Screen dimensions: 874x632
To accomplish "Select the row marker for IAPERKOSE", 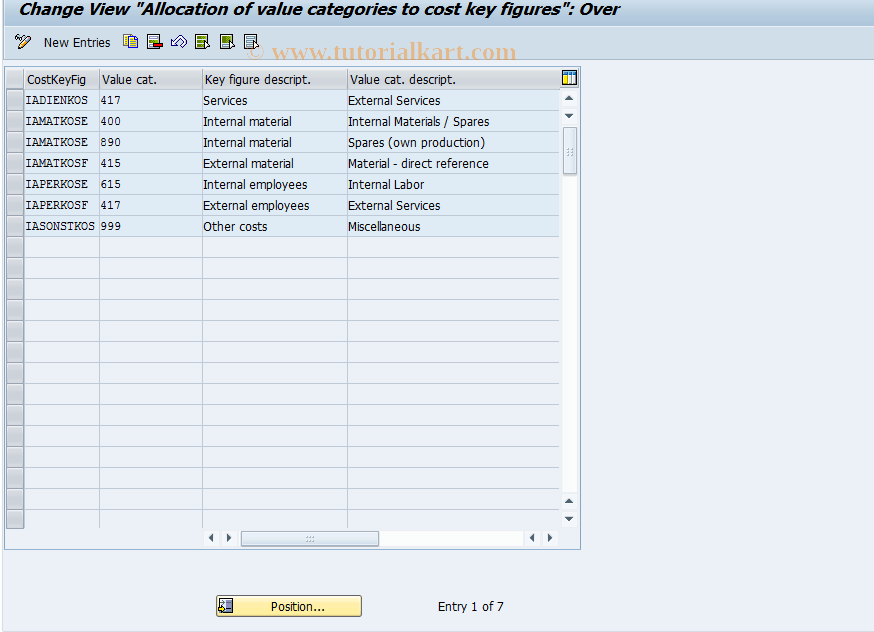I will coord(14,184).
